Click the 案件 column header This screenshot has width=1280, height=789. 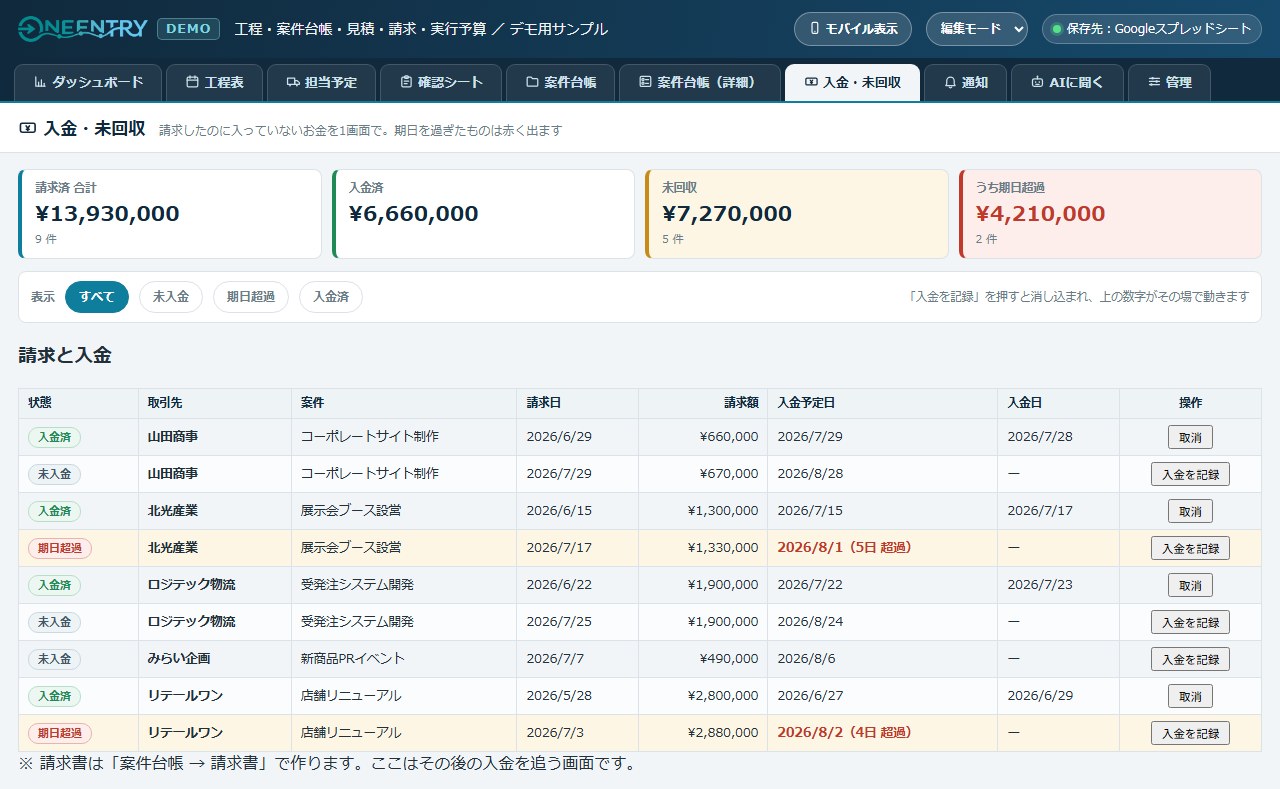(404, 403)
